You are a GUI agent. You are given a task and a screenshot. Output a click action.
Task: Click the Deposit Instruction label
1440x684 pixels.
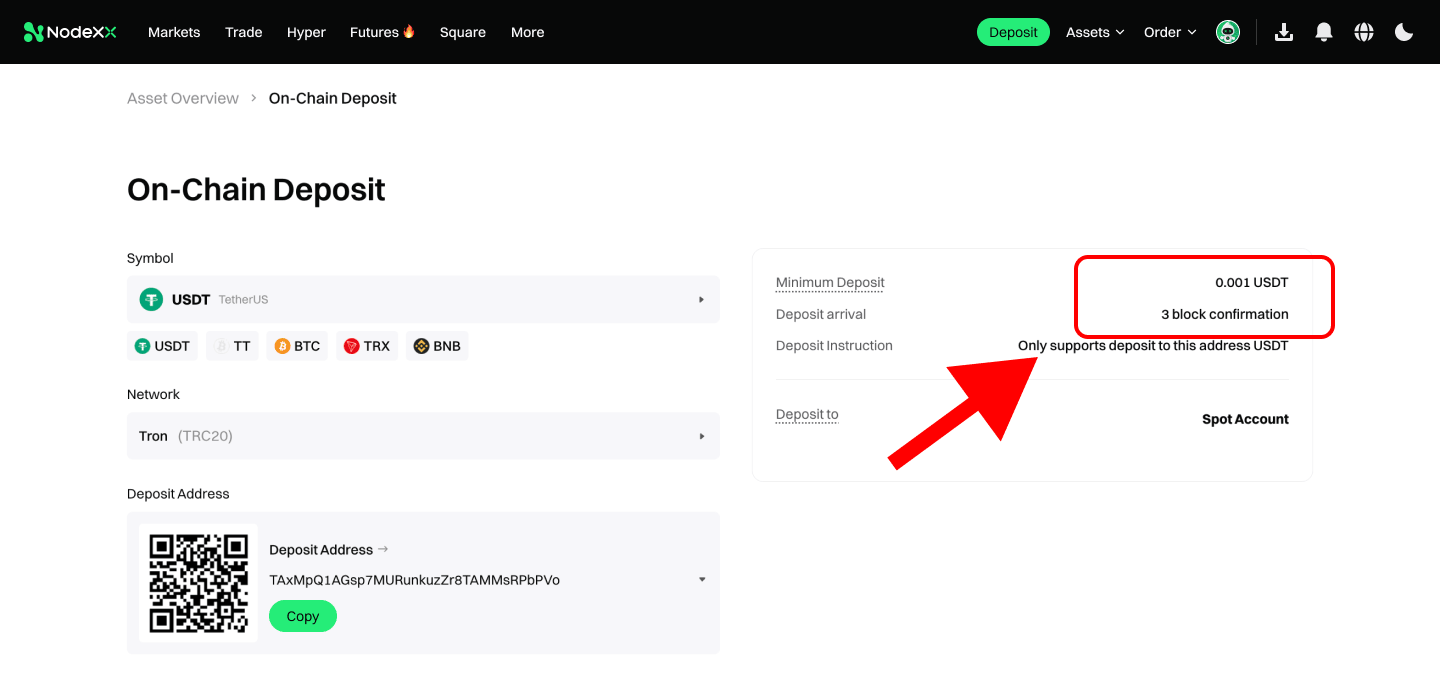834,345
